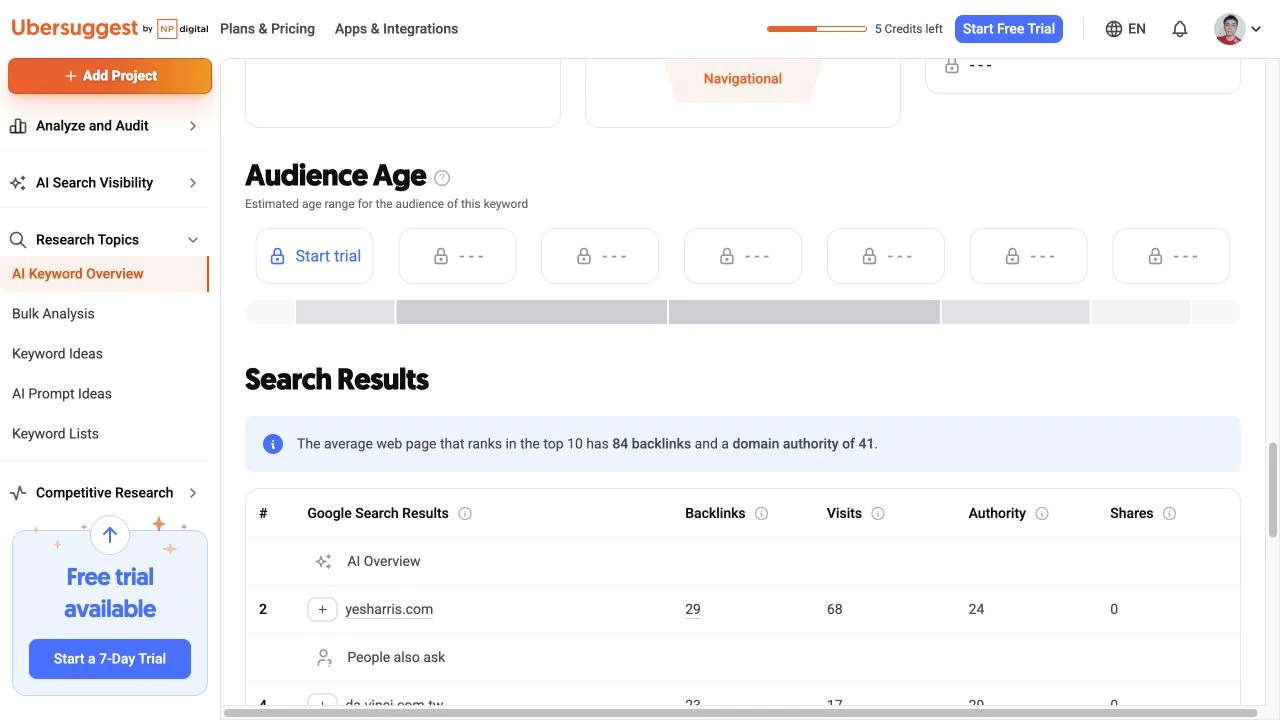The image size is (1280, 720).
Task: Collapse Research Topics section
Action: click(x=193, y=240)
